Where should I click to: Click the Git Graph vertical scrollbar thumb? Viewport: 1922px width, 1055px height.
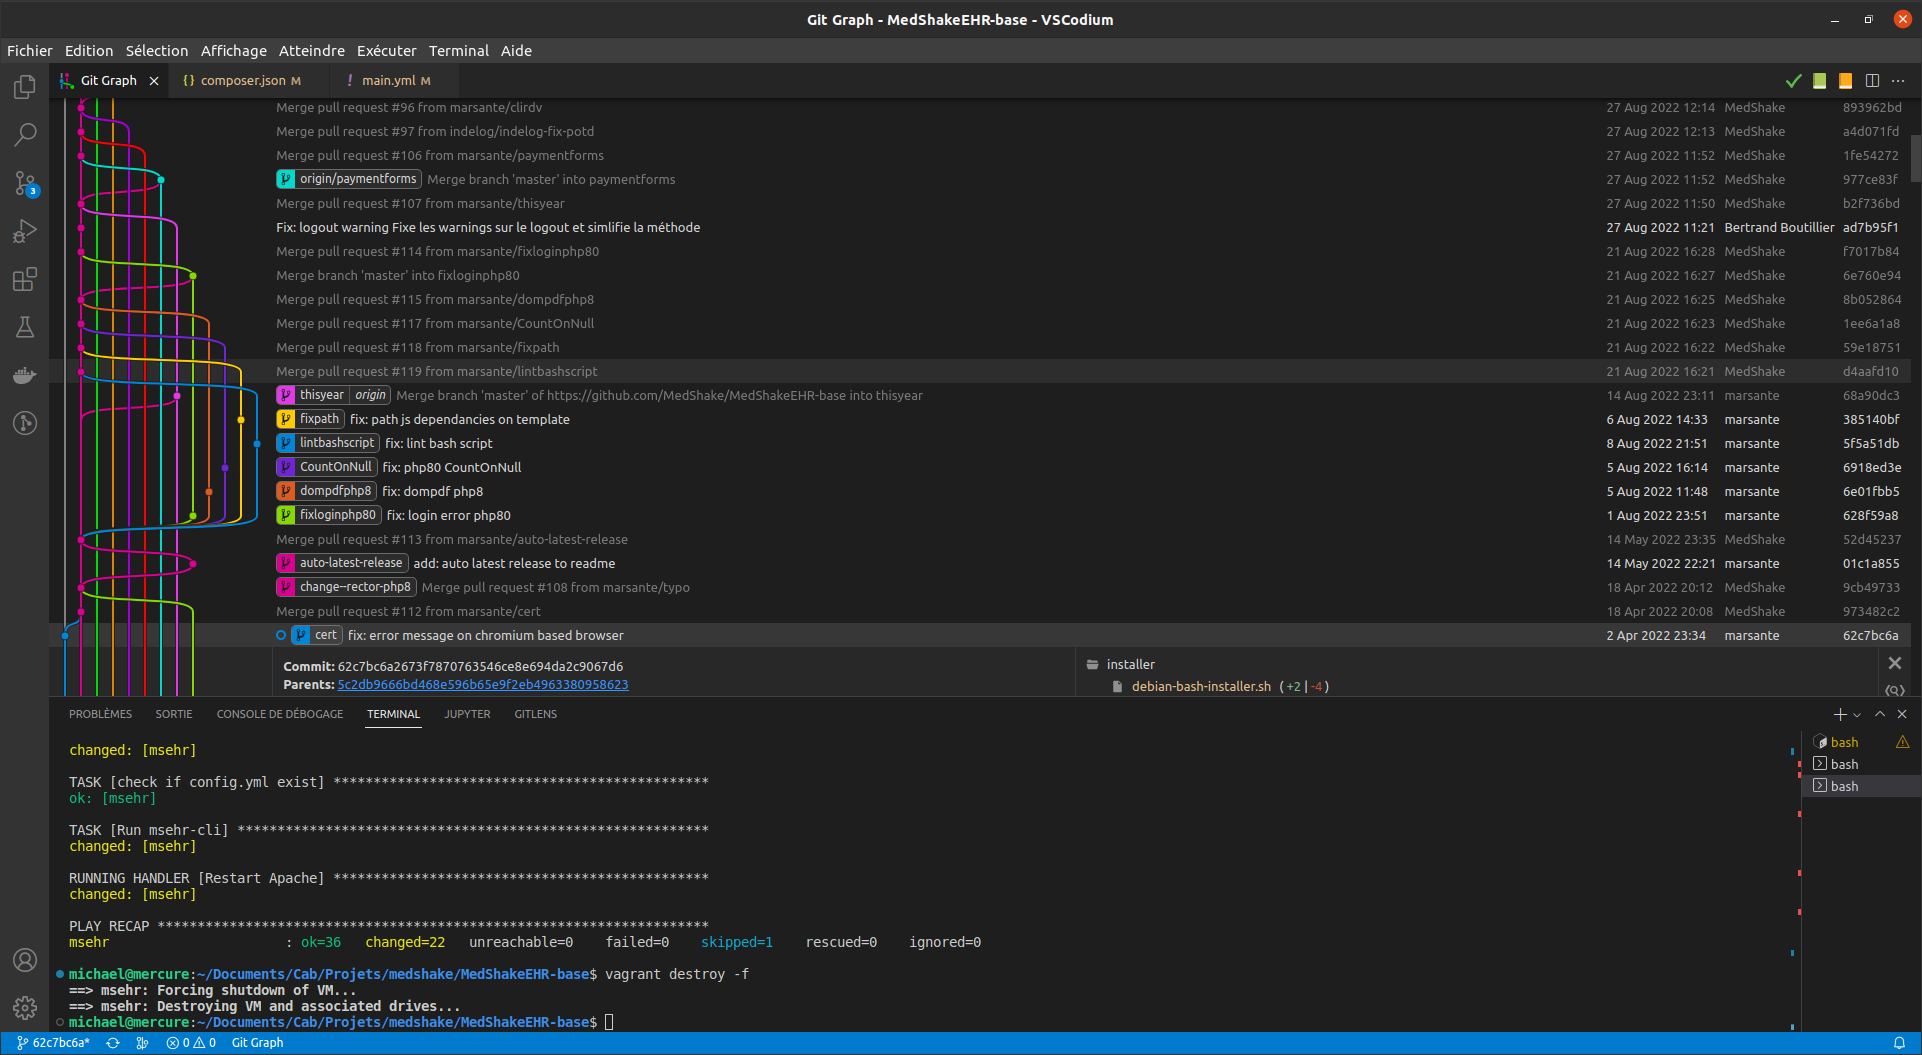coord(1915,158)
